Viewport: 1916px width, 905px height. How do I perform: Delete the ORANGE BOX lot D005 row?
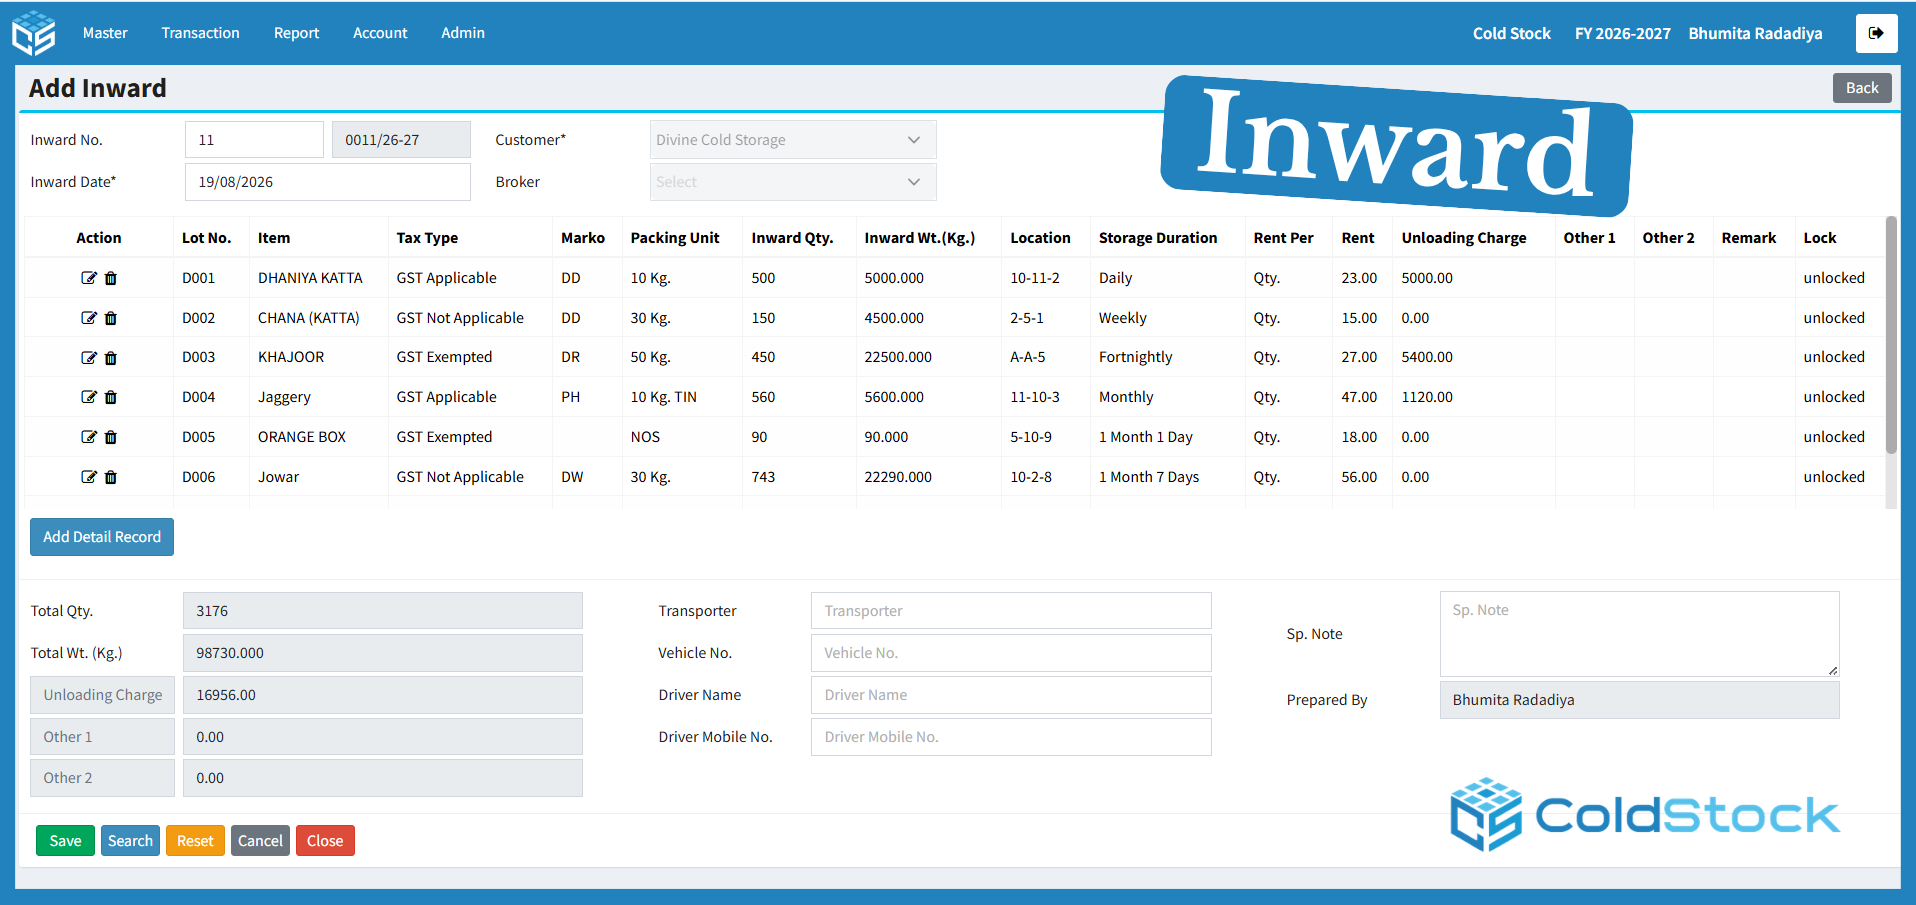pos(111,437)
